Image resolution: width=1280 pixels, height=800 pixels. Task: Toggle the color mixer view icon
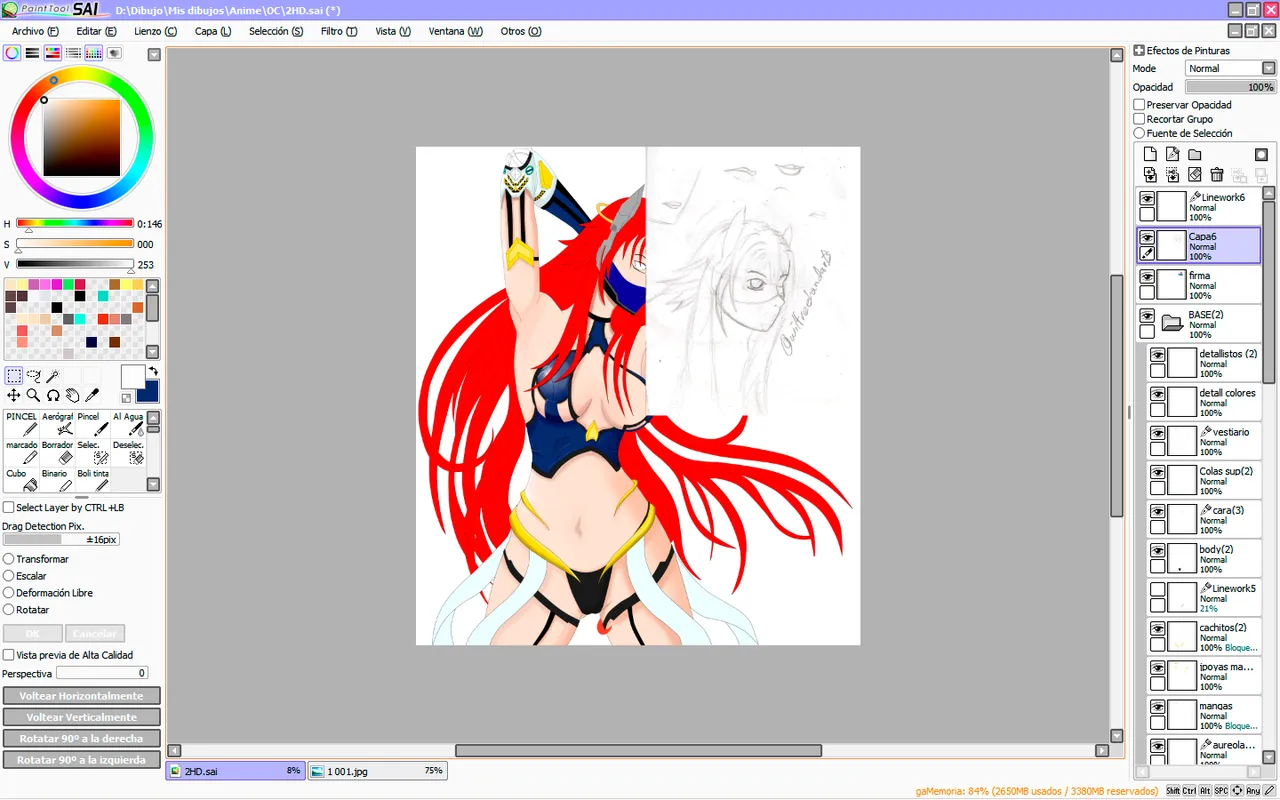pos(73,53)
